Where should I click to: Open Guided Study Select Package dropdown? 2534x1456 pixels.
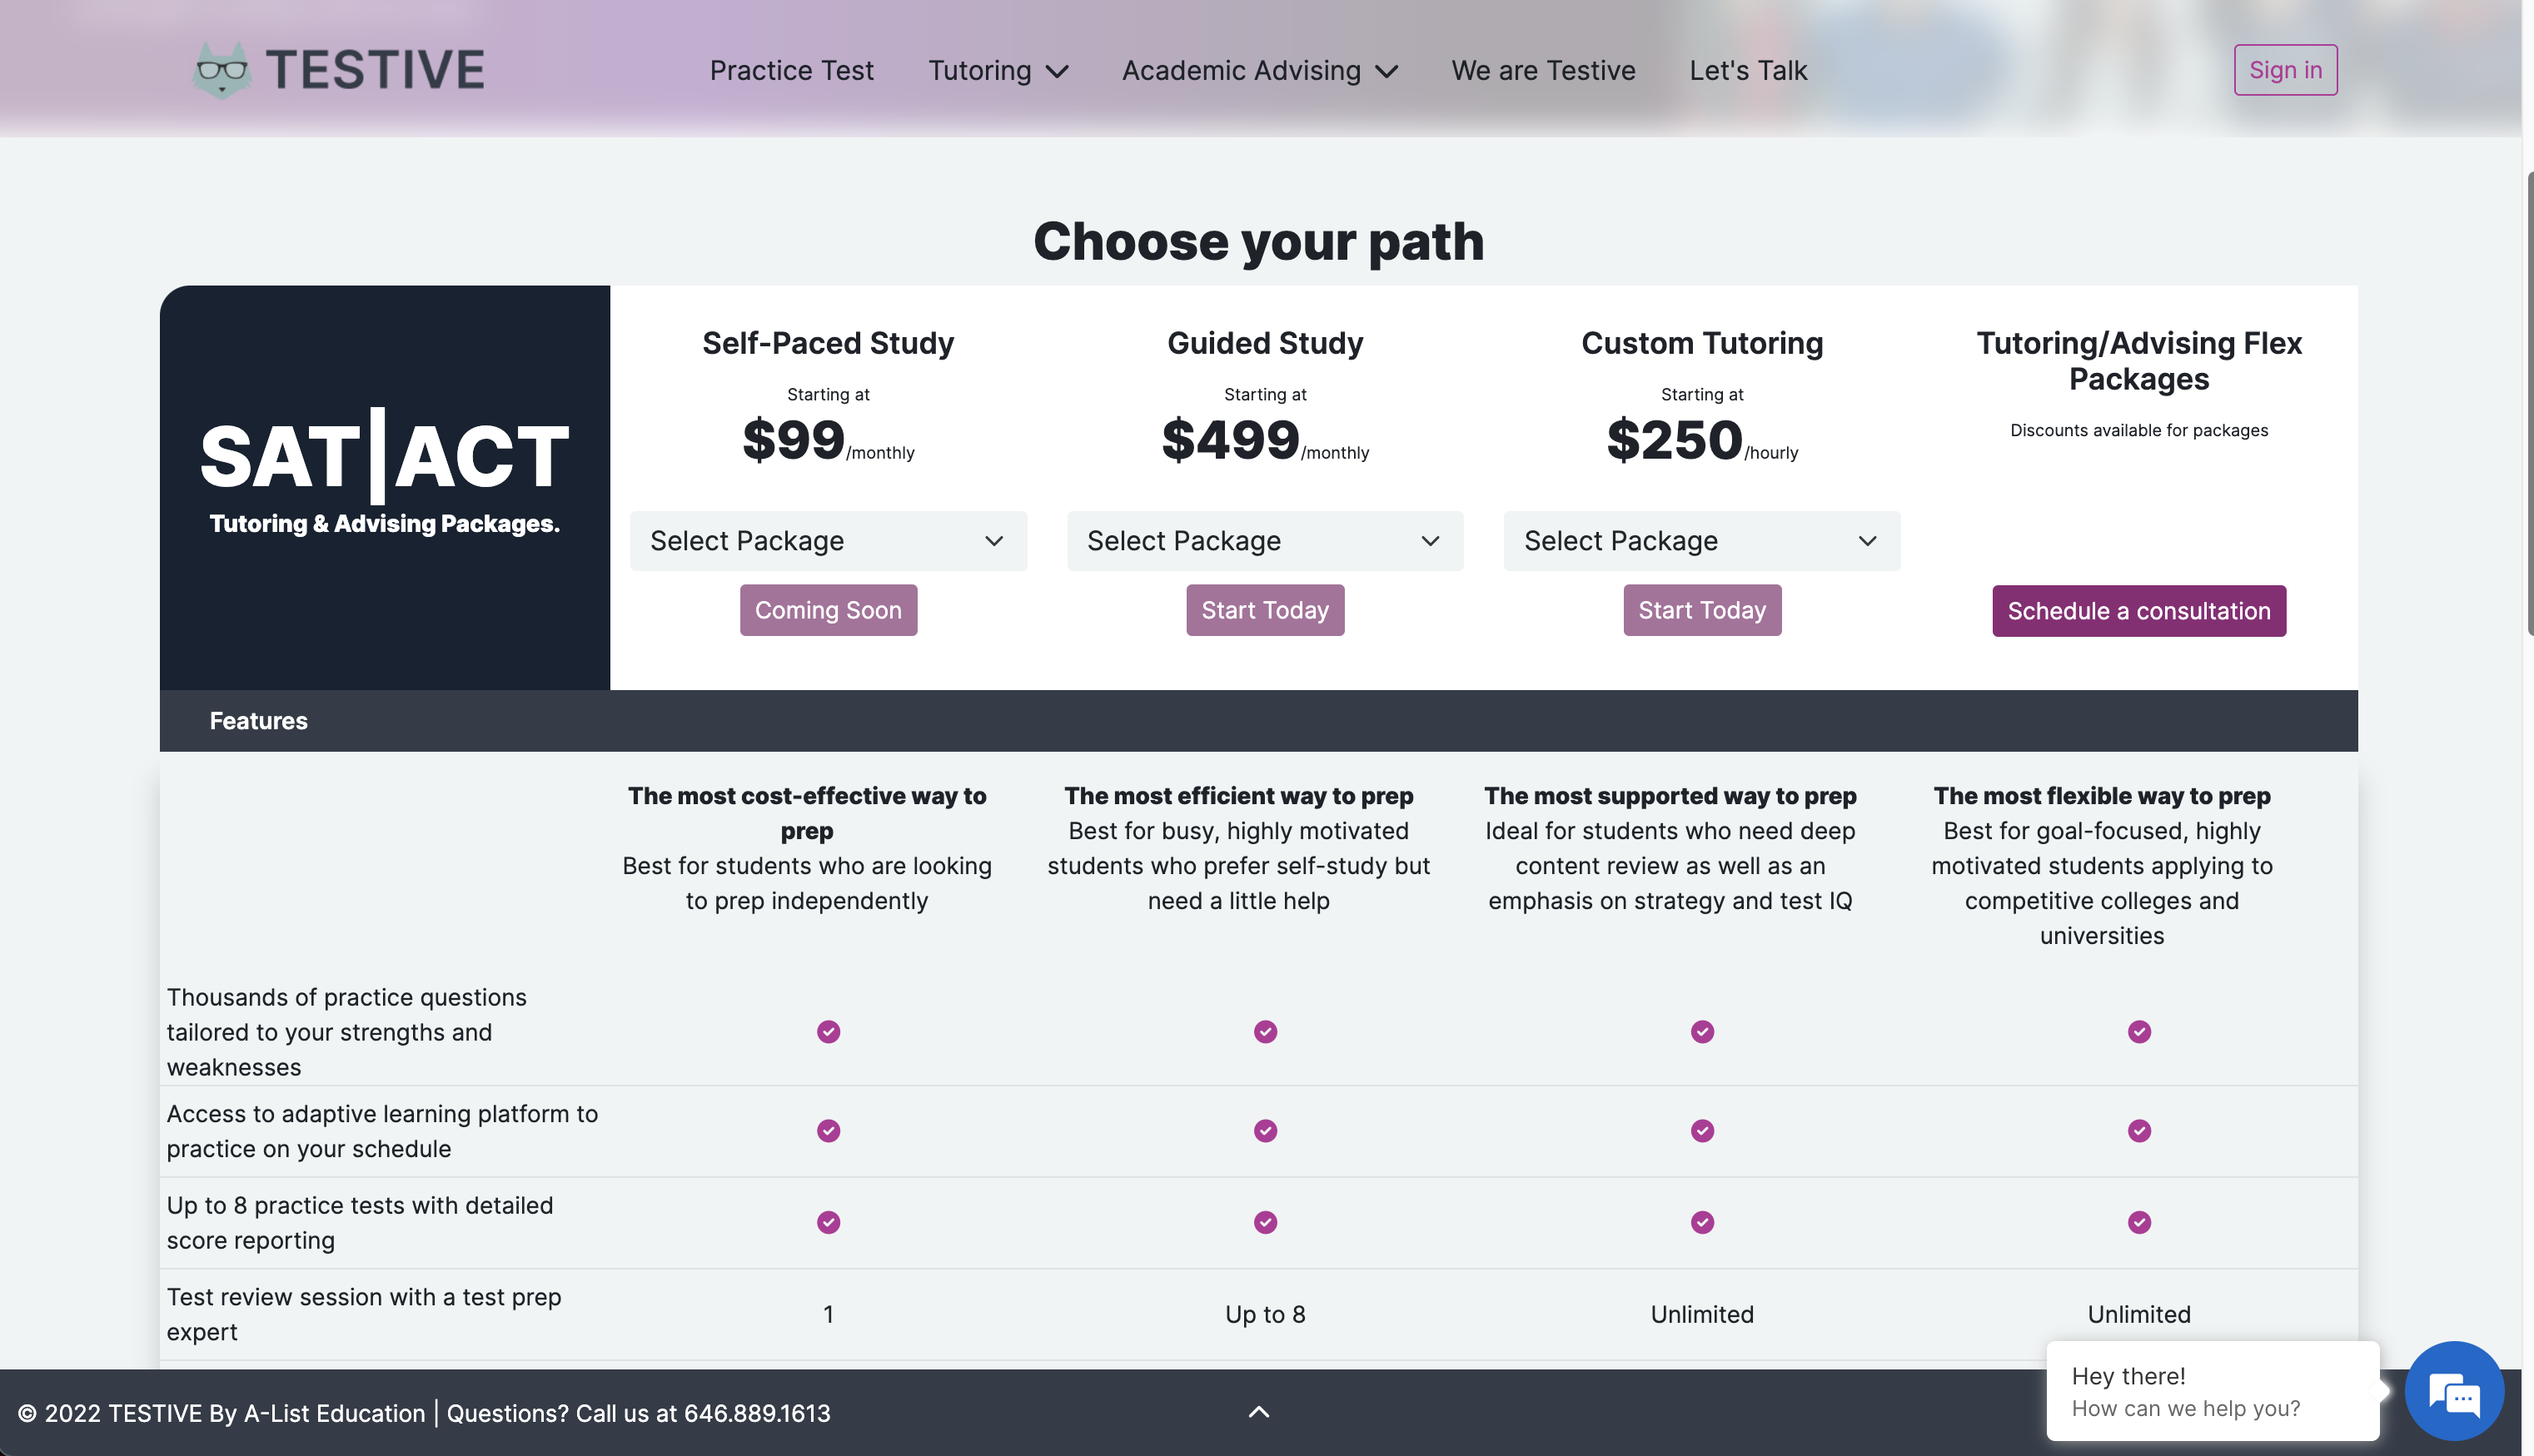pos(1265,541)
